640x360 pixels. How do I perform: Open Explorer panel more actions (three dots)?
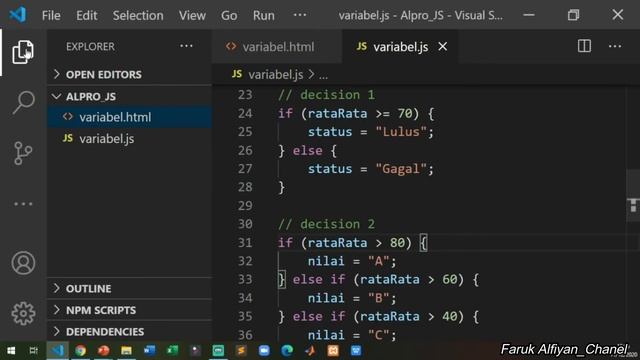(186, 46)
